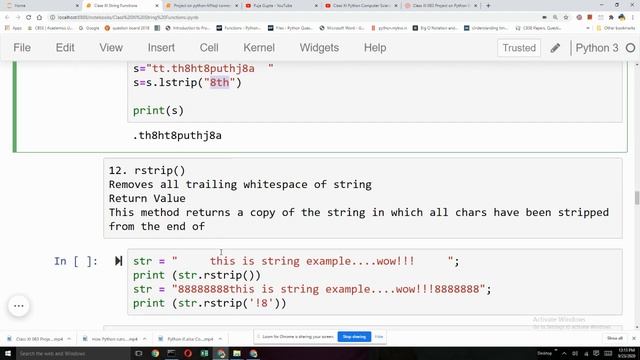Switch to Class XI Python Computer Science tab

click(x=361, y=6)
